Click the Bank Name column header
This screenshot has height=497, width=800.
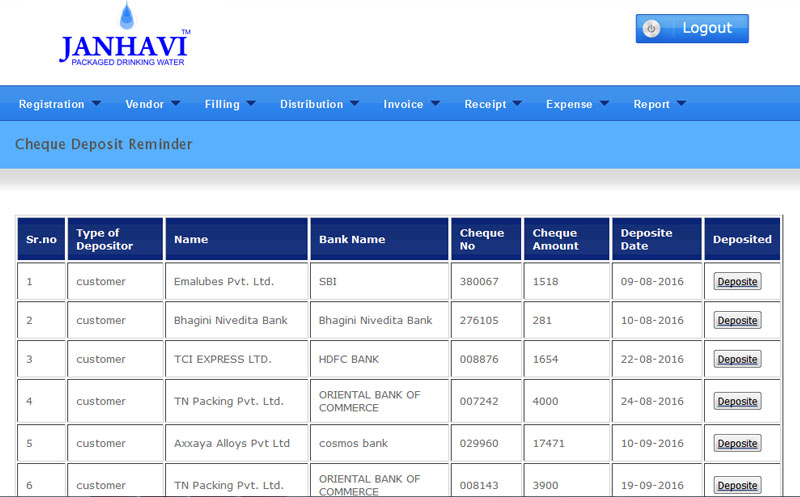(x=379, y=239)
